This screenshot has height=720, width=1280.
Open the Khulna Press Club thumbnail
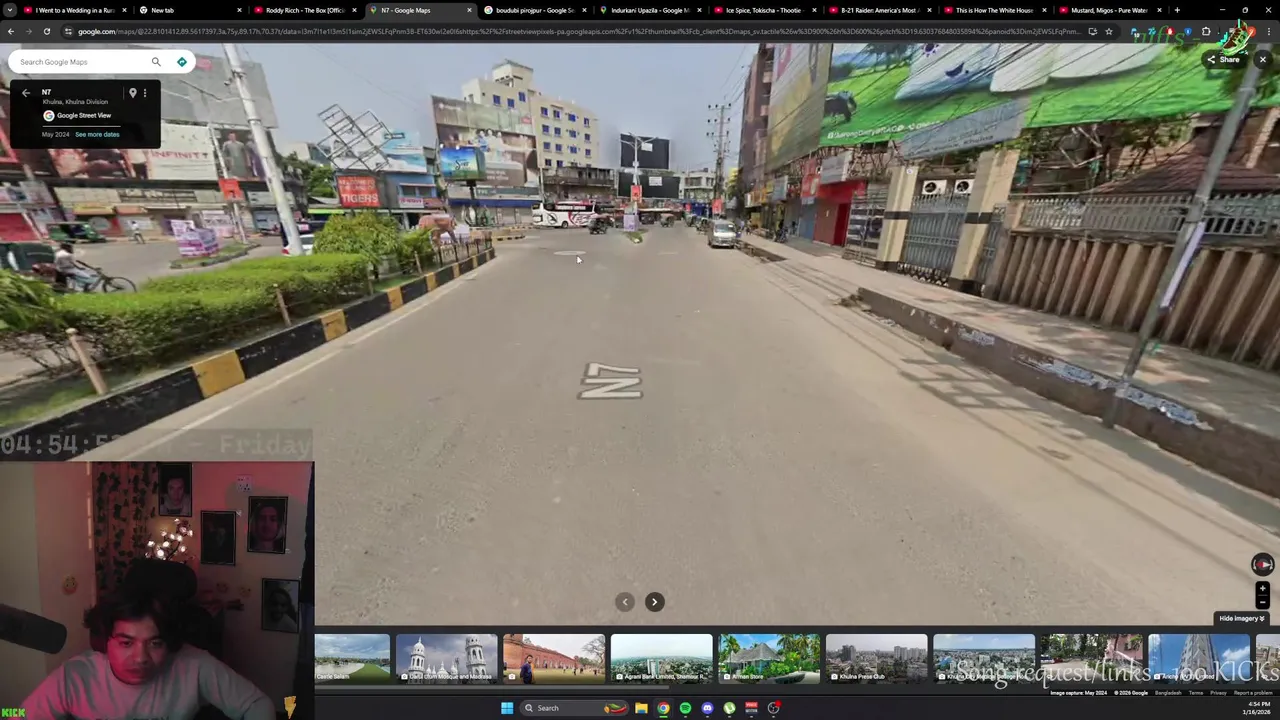(876, 658)
